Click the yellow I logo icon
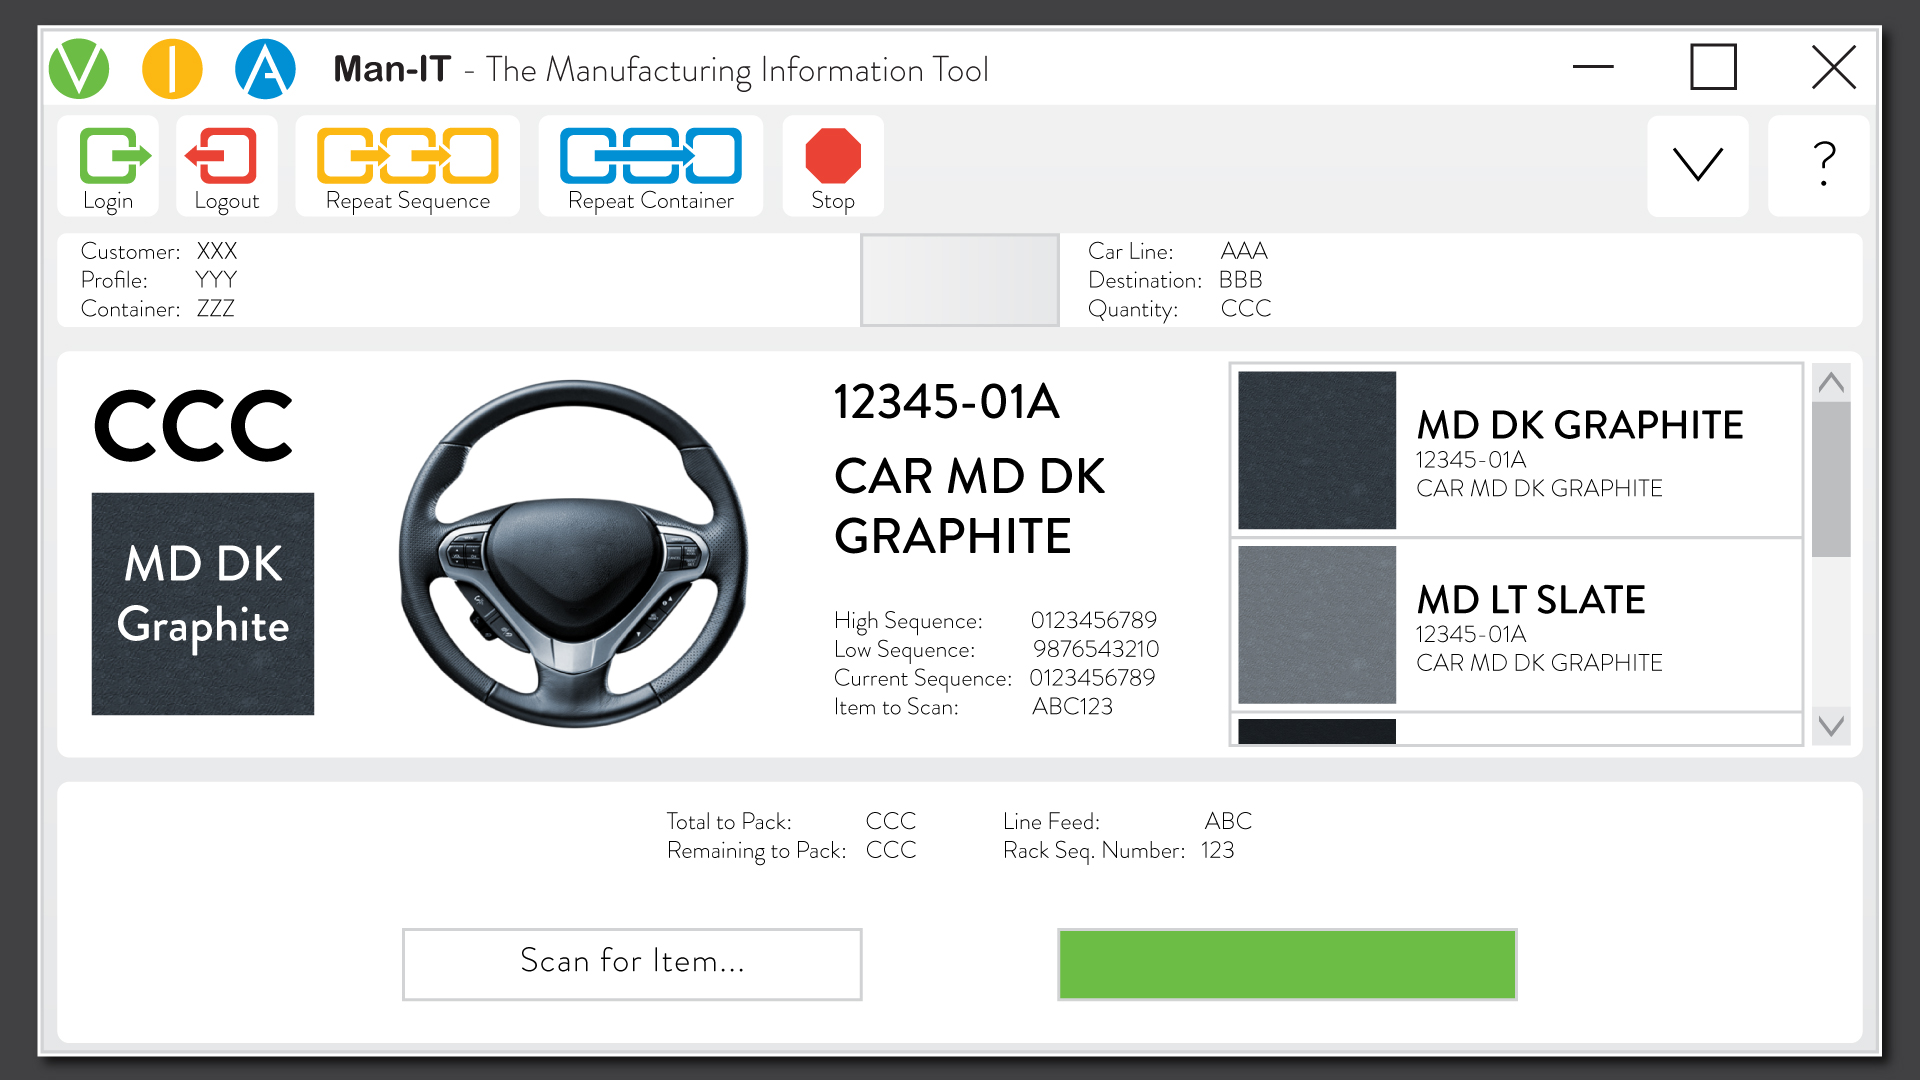Image resolution: width=1920 pixels, height=1080 pixels. click(x=172, y=69)
